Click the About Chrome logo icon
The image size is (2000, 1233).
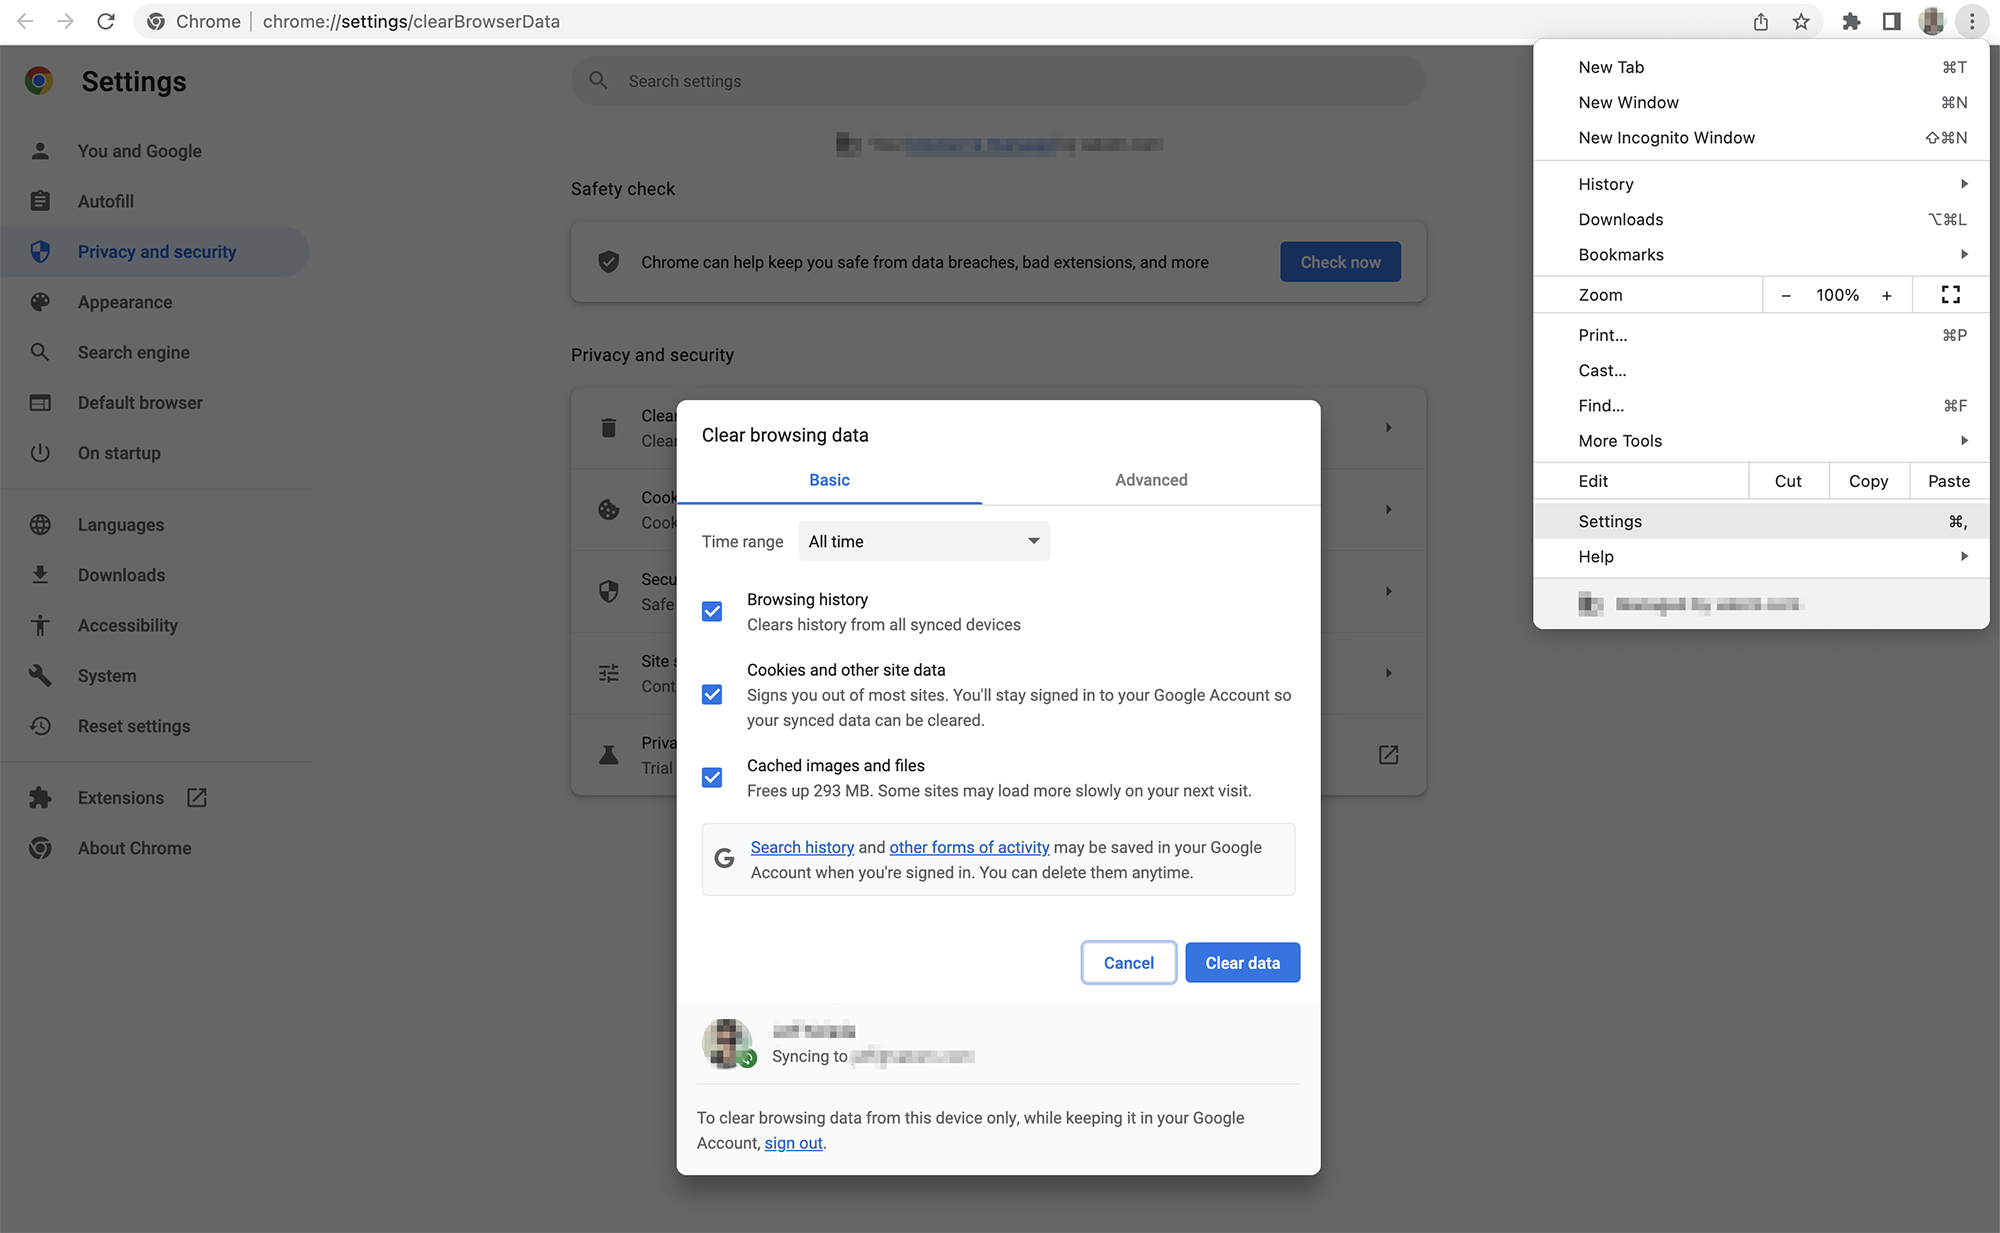pyautogui.click(x=40, y=848)
